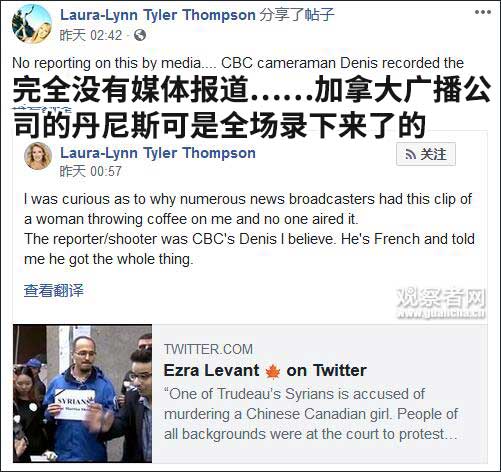Screen dimensions: 501x472
Task: Open shared post author's profile avatar
Action: 38,156
